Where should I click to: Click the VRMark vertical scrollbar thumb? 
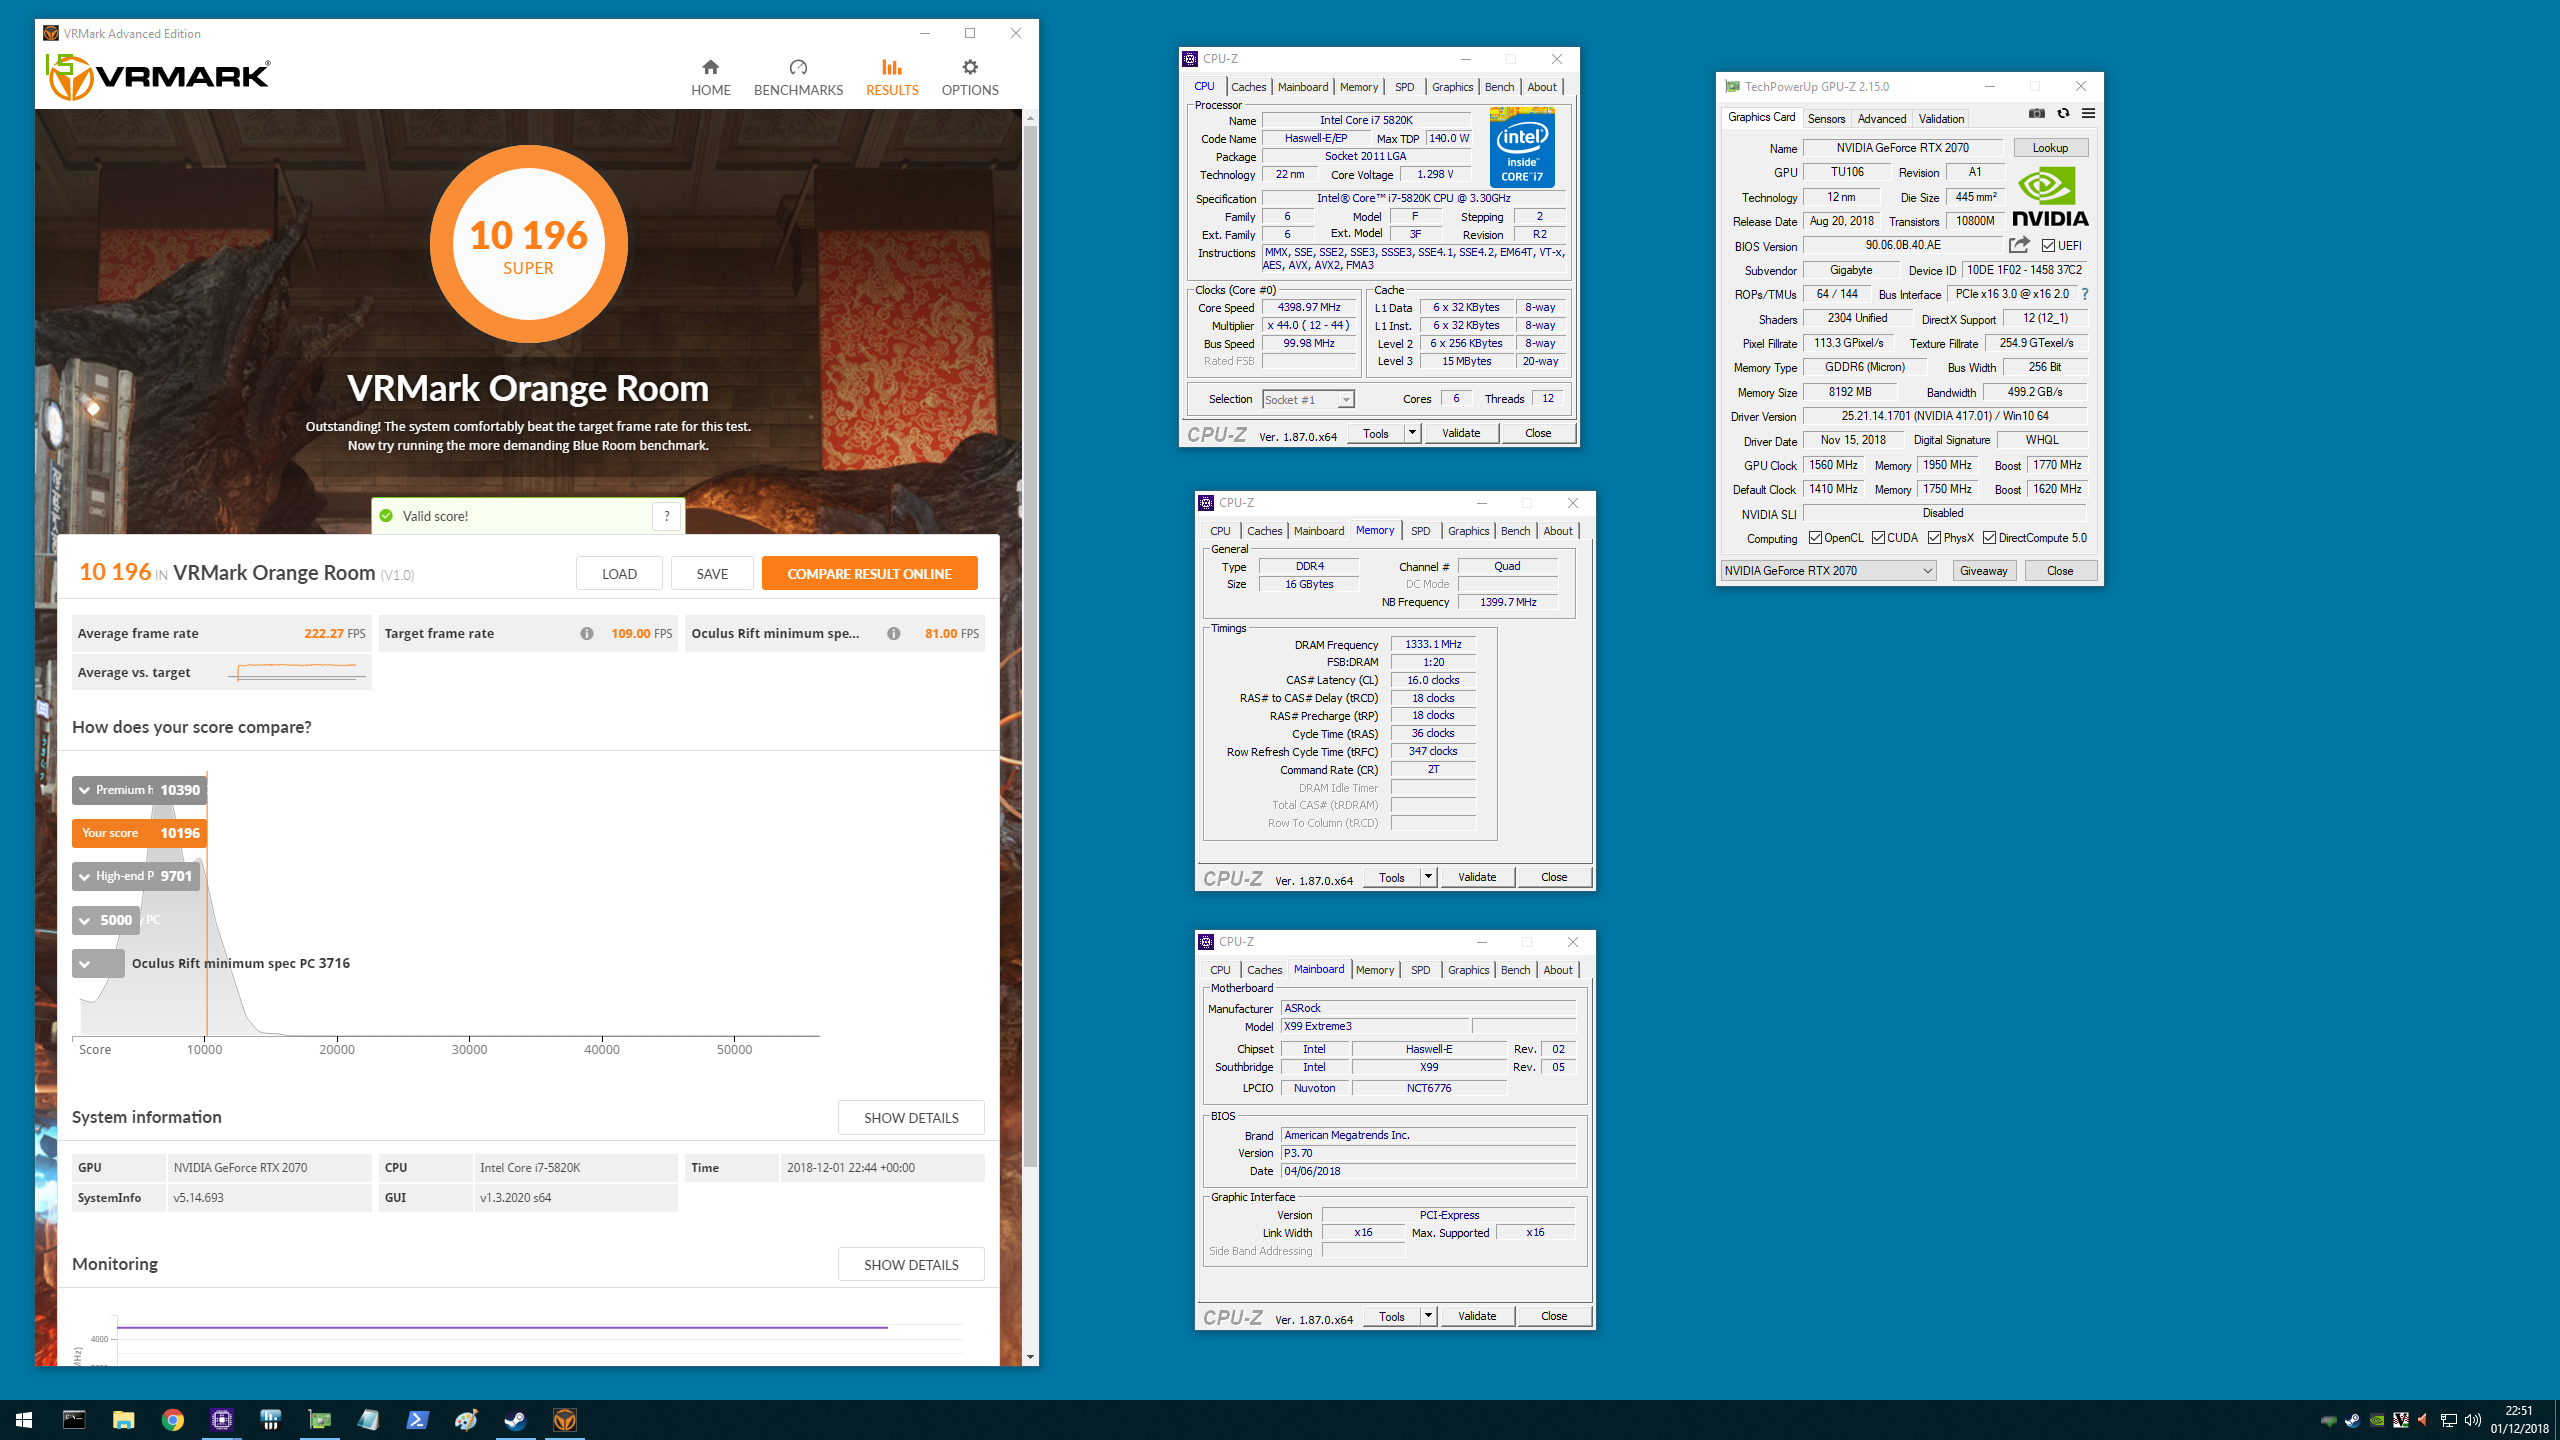point(1030,645)
